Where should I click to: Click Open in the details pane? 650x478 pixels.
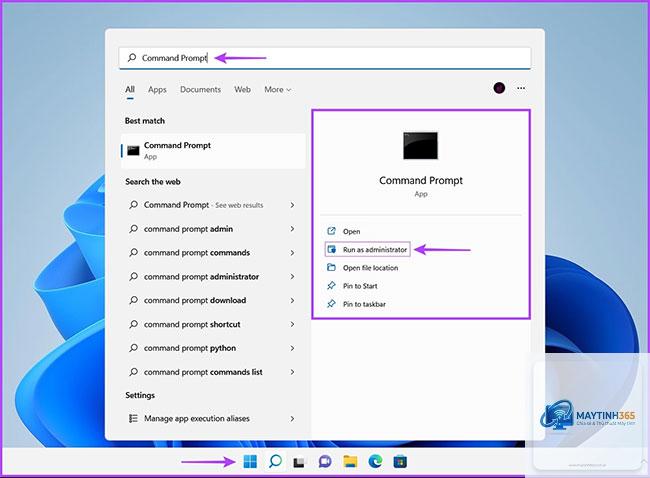click(352, 231)
